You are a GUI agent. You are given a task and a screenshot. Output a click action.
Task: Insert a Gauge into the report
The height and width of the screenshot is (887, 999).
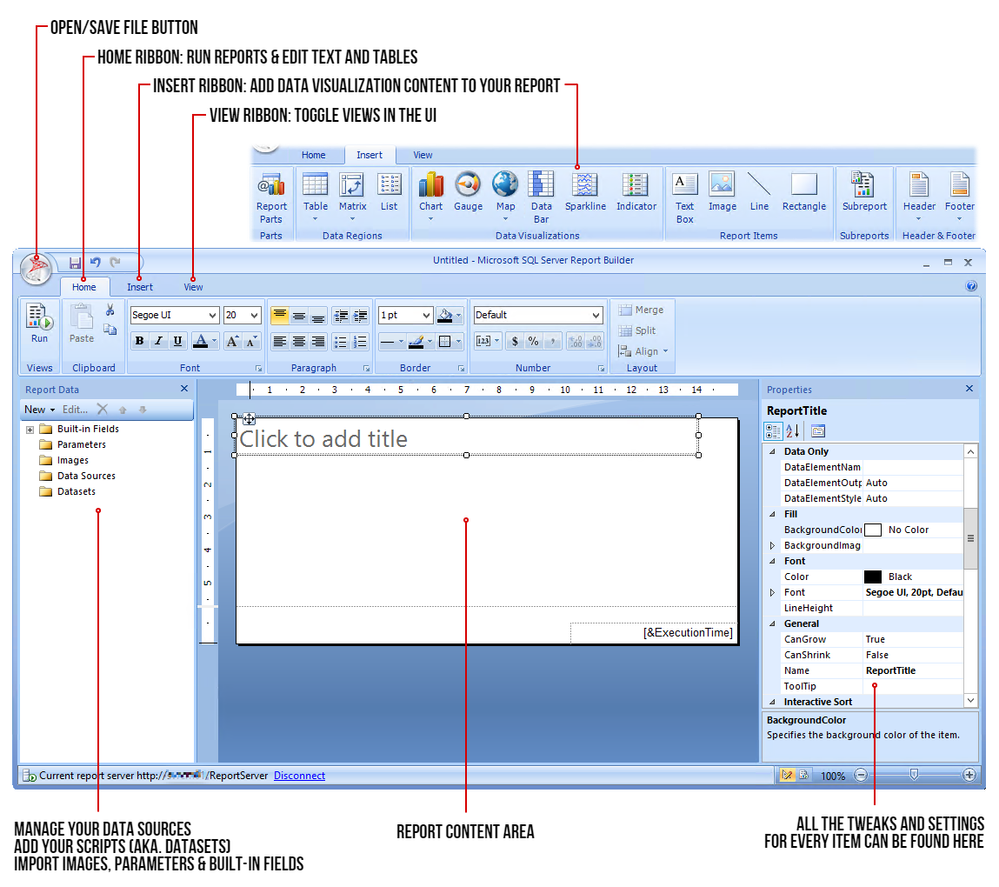tap(468, 192)
